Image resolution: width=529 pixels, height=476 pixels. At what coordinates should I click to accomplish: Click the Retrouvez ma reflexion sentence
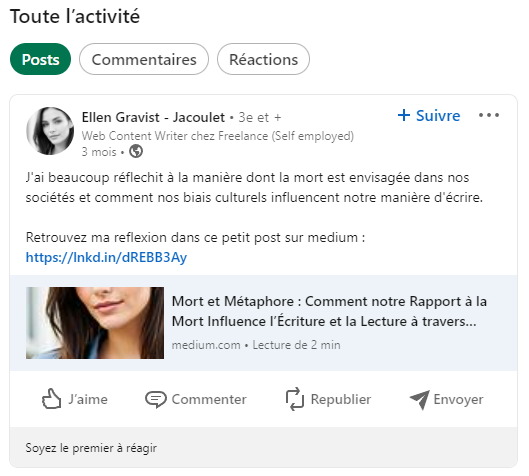[x=195, y=237]
